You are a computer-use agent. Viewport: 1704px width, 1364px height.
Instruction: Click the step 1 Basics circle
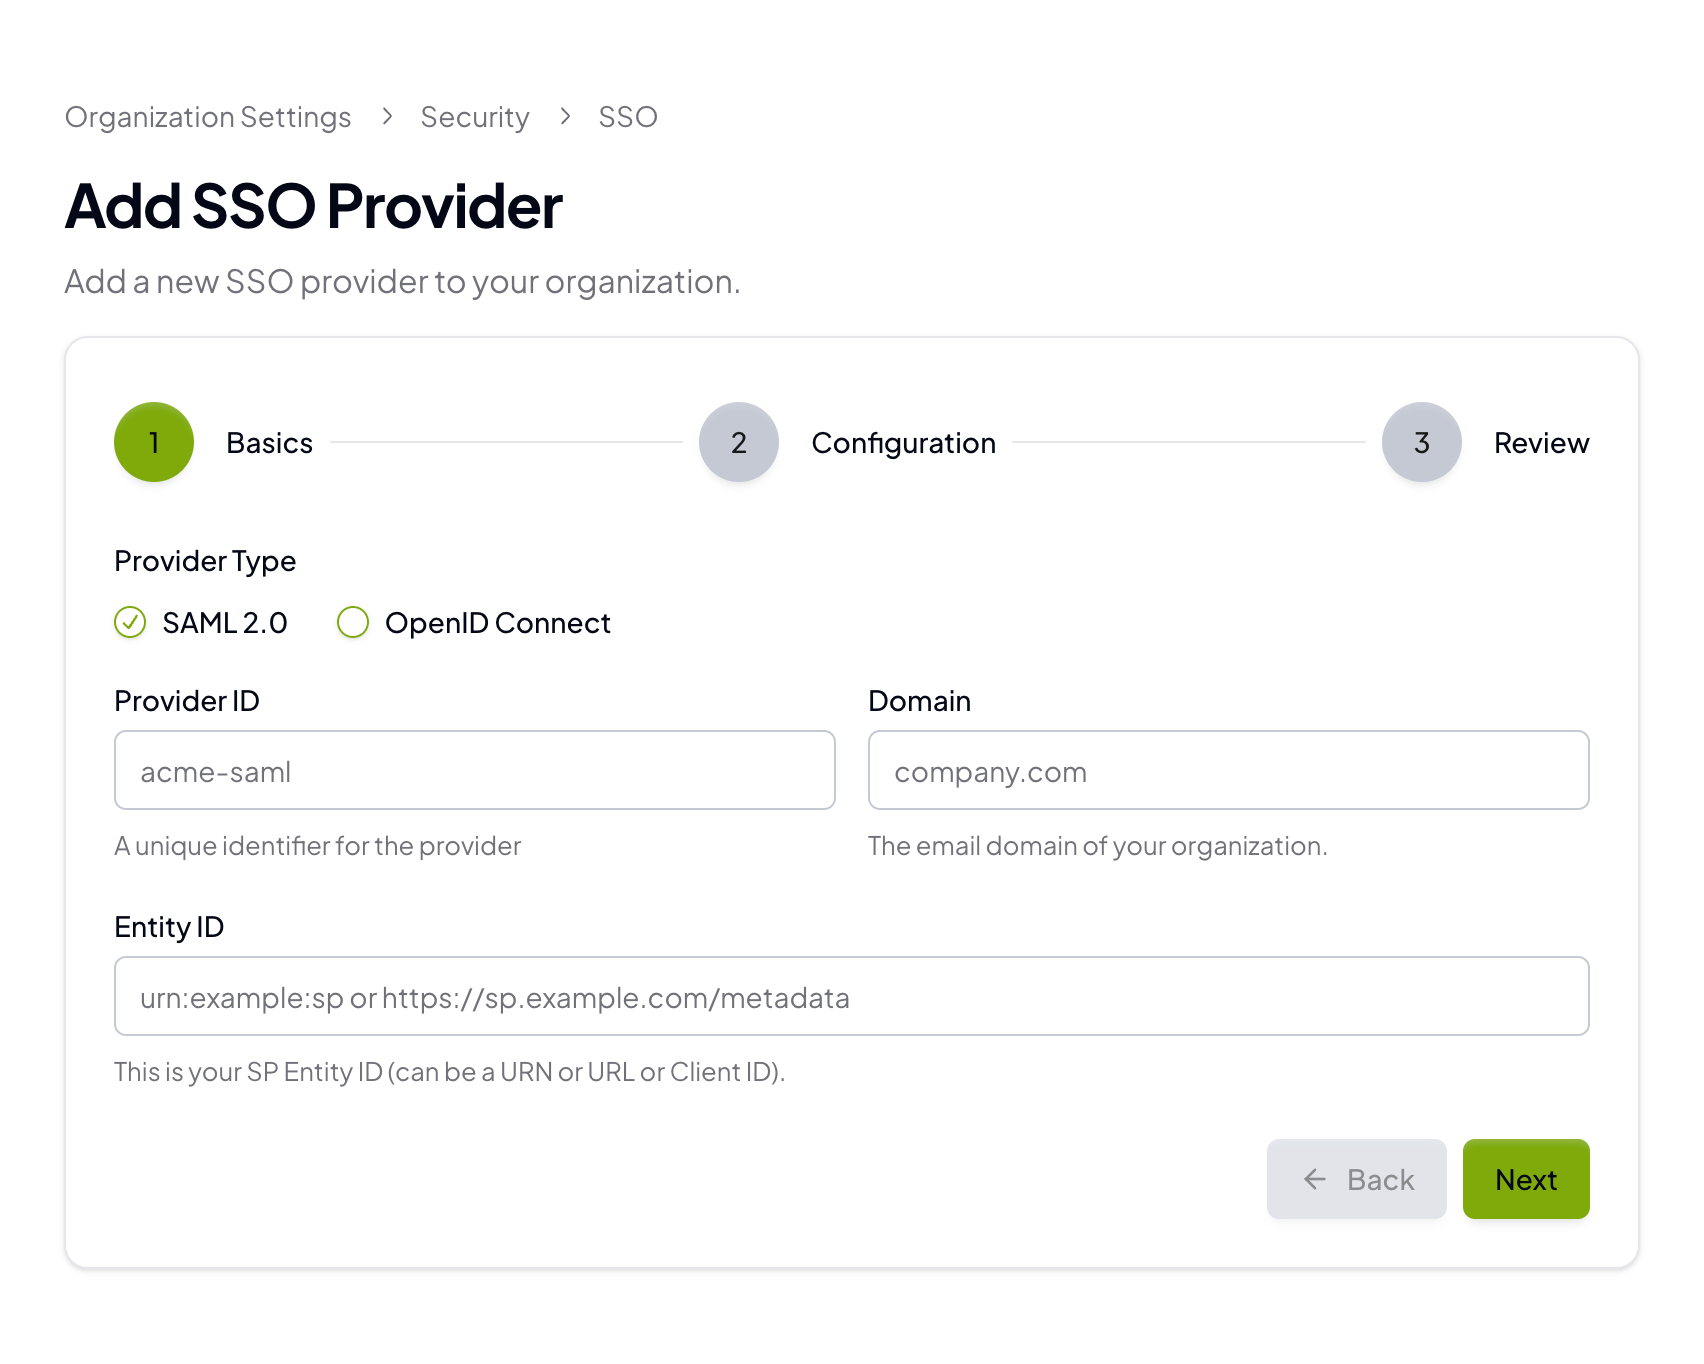pos(153,442)
